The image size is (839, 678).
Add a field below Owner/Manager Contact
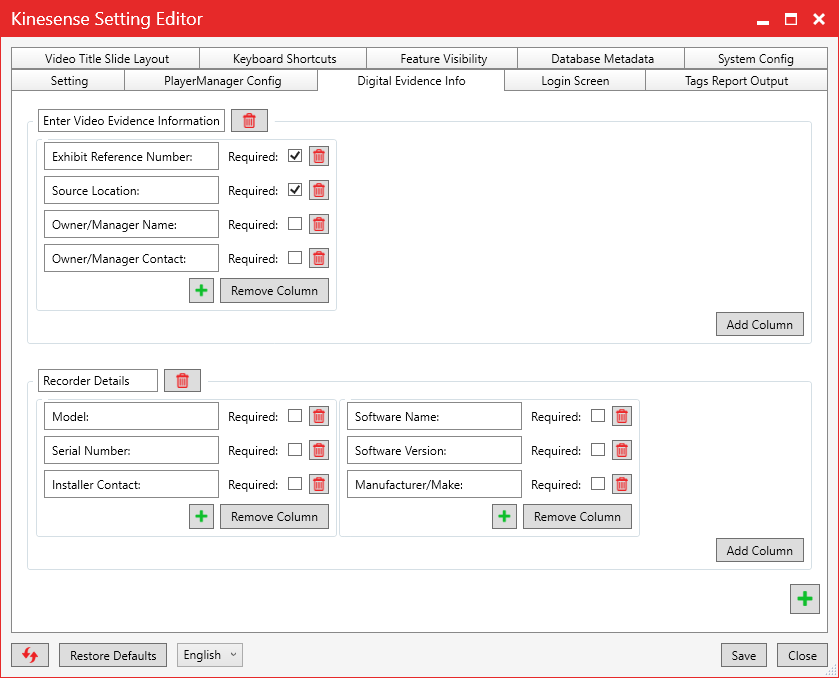click(x=201, y=291)
